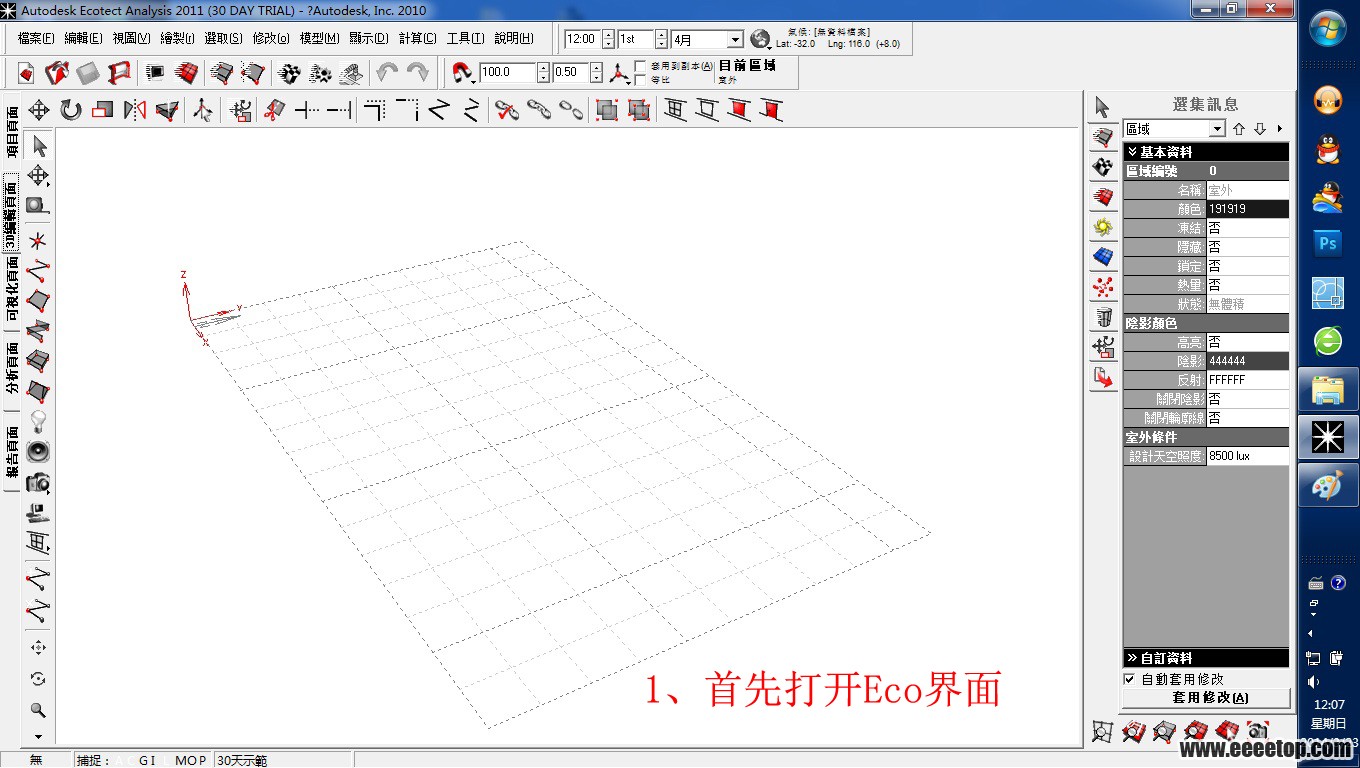The height and width of the screenshot is (768, 1360).
Task: Open the month dropdown showing 4月
Action: coord(735,40)
